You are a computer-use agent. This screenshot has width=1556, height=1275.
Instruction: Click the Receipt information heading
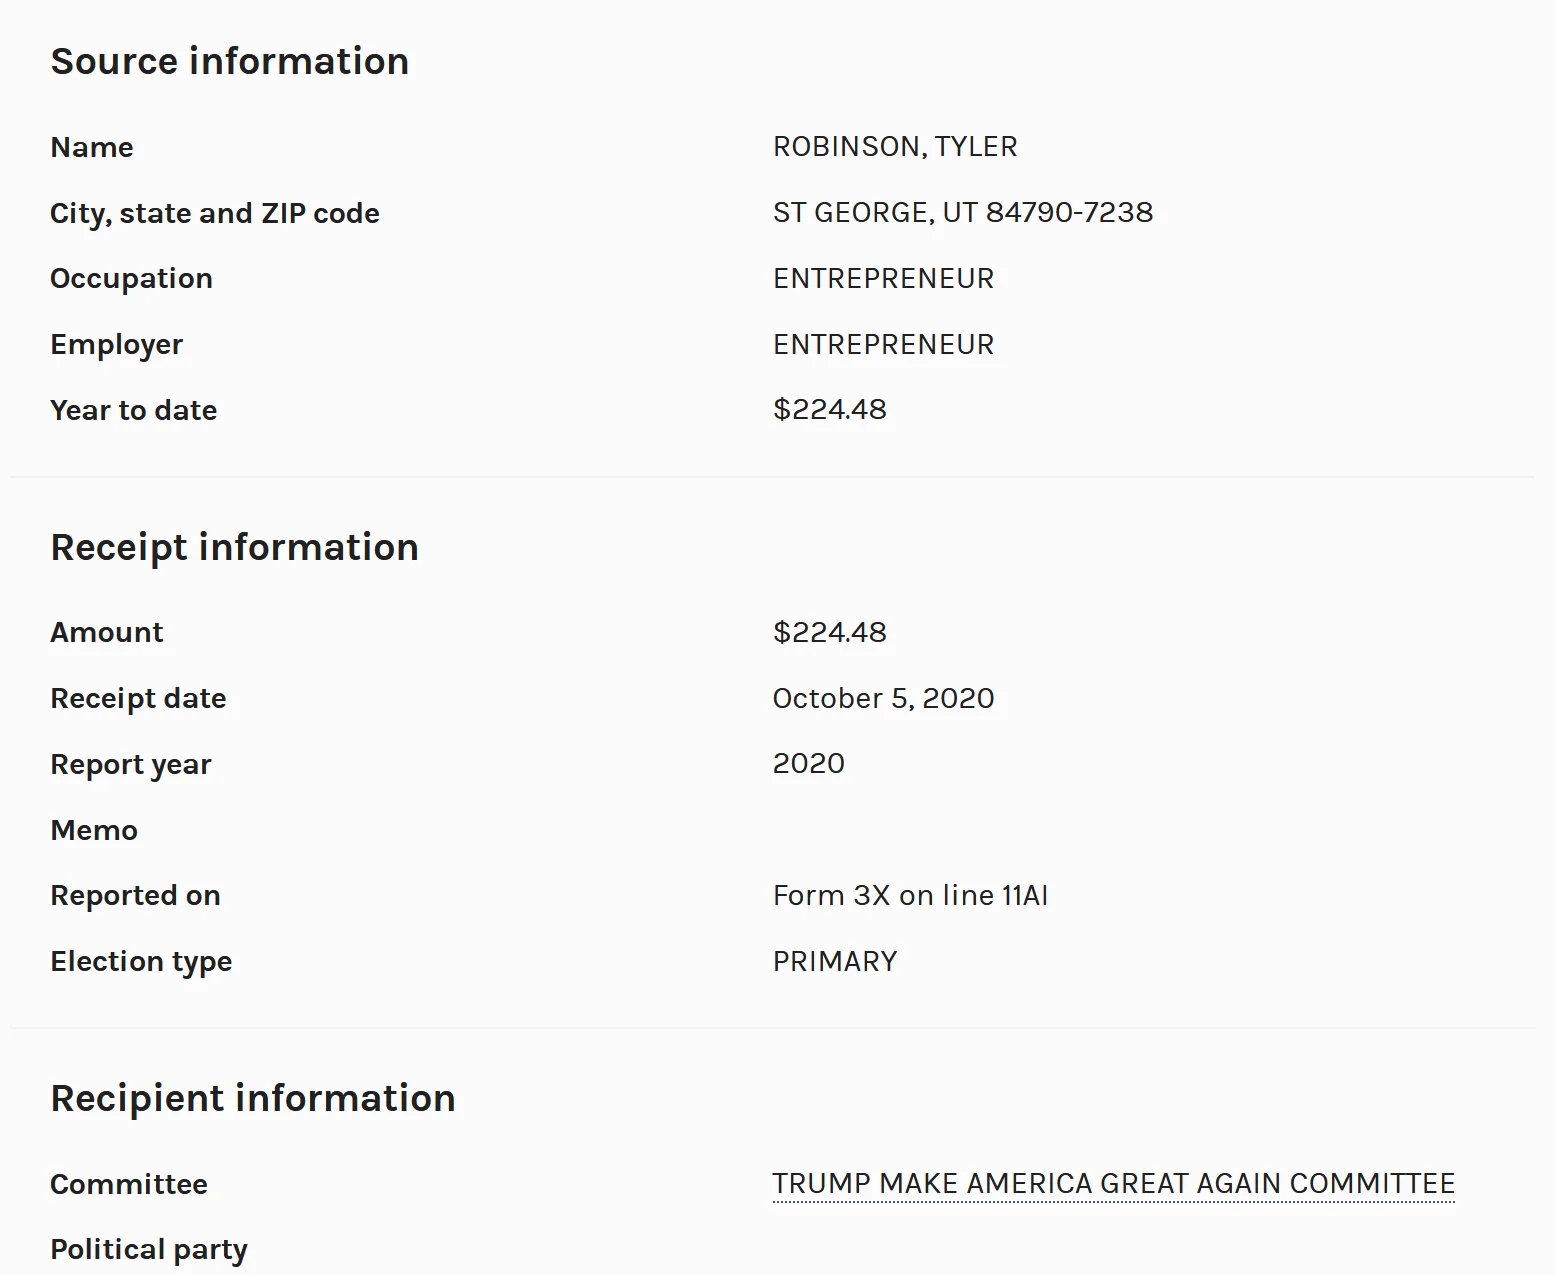coord(234,547)
